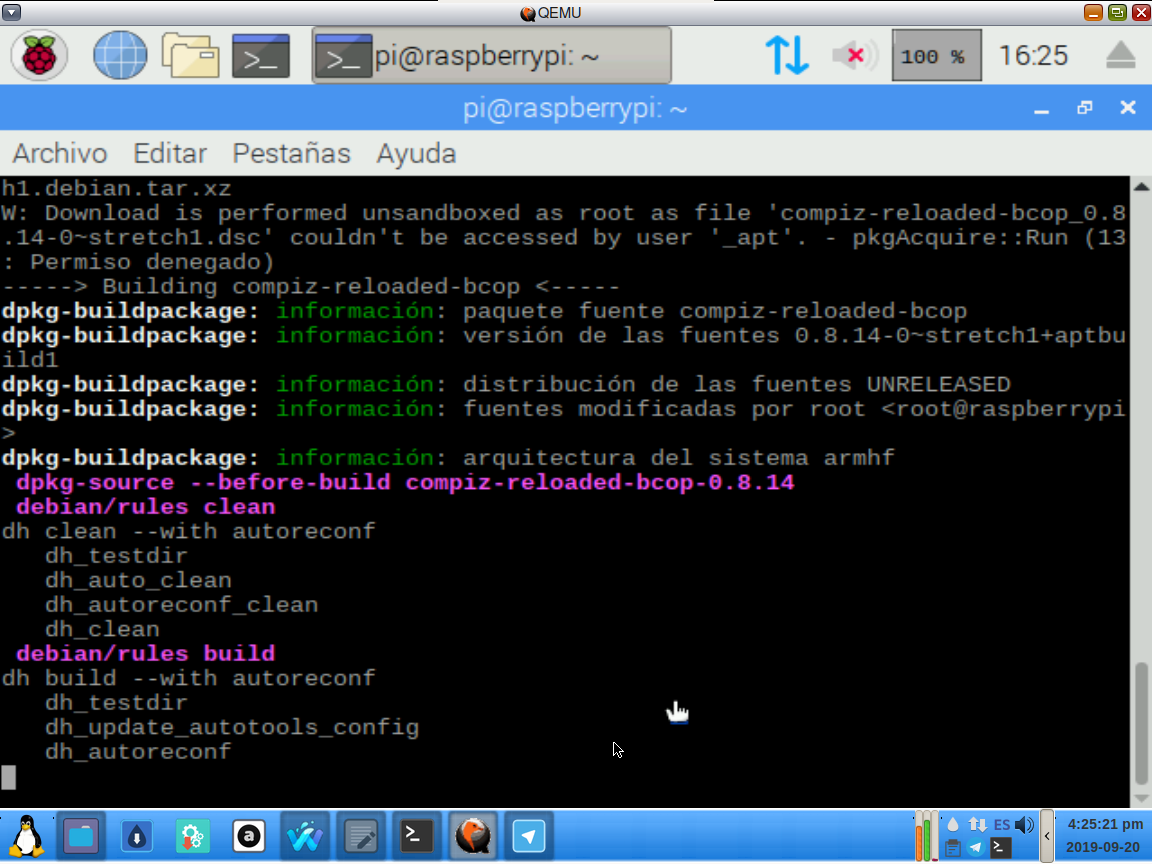Open the Editar menu
Image resolution: width=1152 pixels, height=864 pixels.
tap(170, 154)
